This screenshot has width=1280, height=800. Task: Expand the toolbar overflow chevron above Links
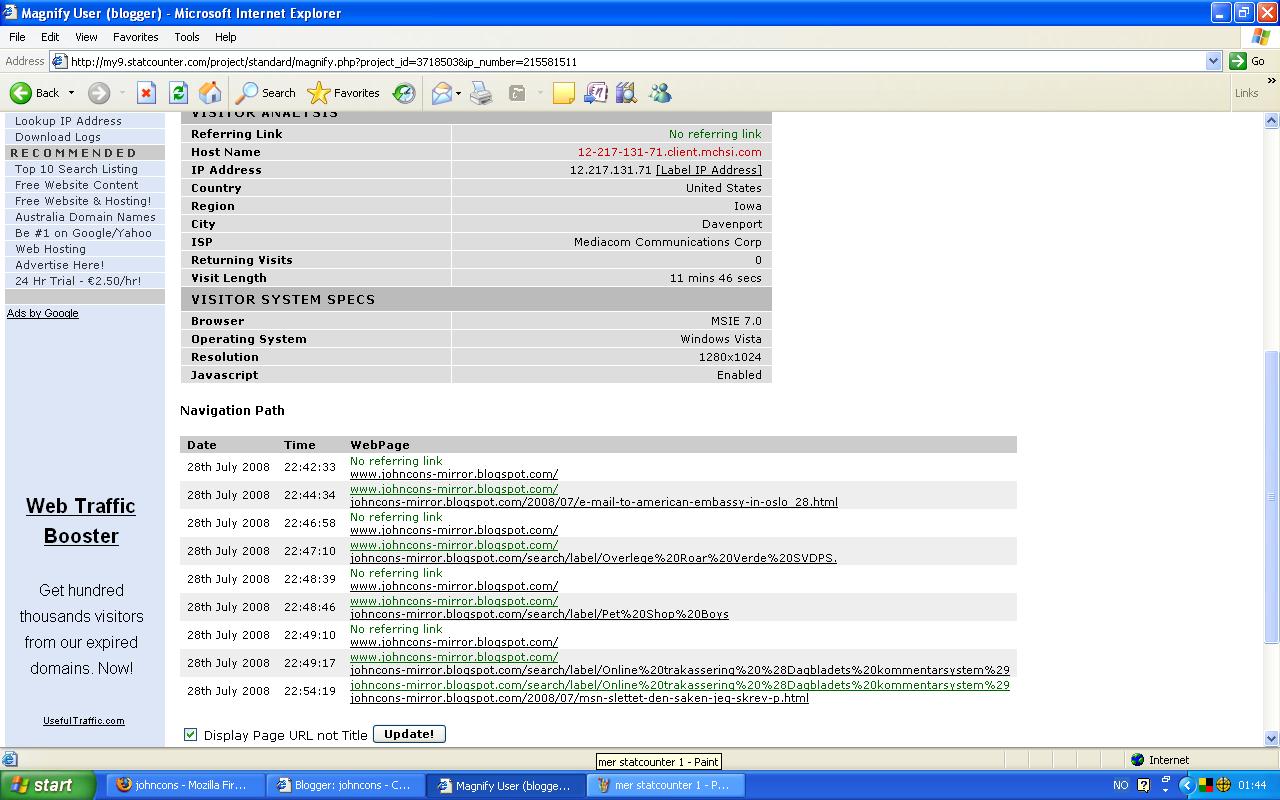(x=1271, y=81)
